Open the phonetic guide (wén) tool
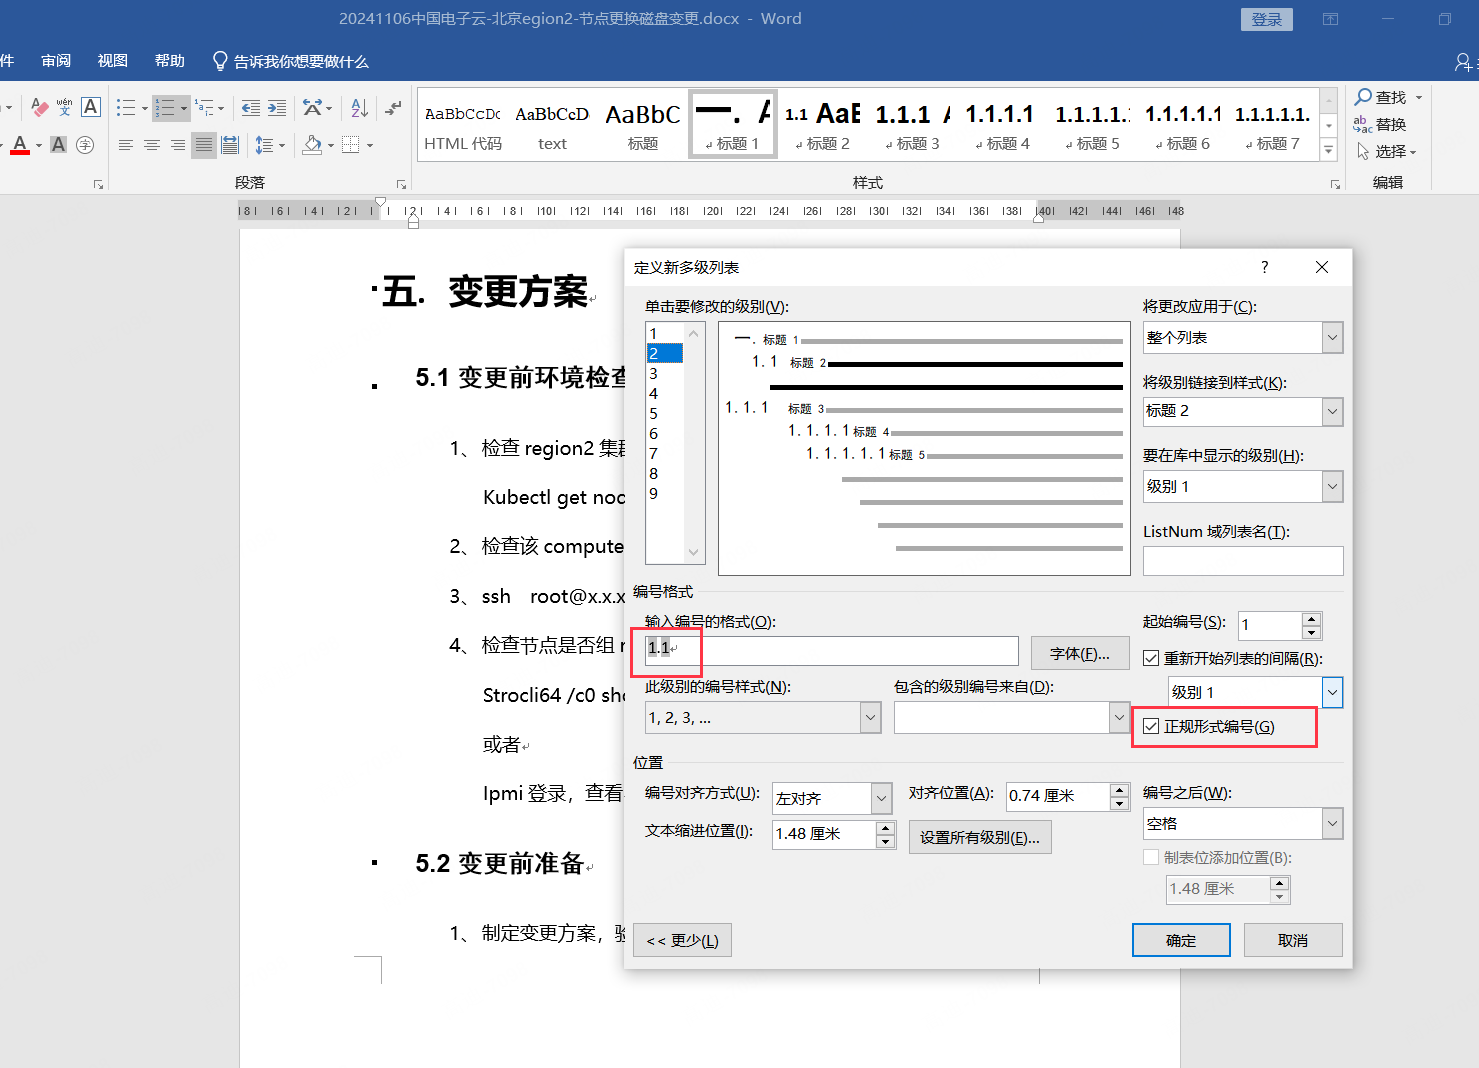The width and height of the screenshot is (1479, 1068). (x=65, y=107)
